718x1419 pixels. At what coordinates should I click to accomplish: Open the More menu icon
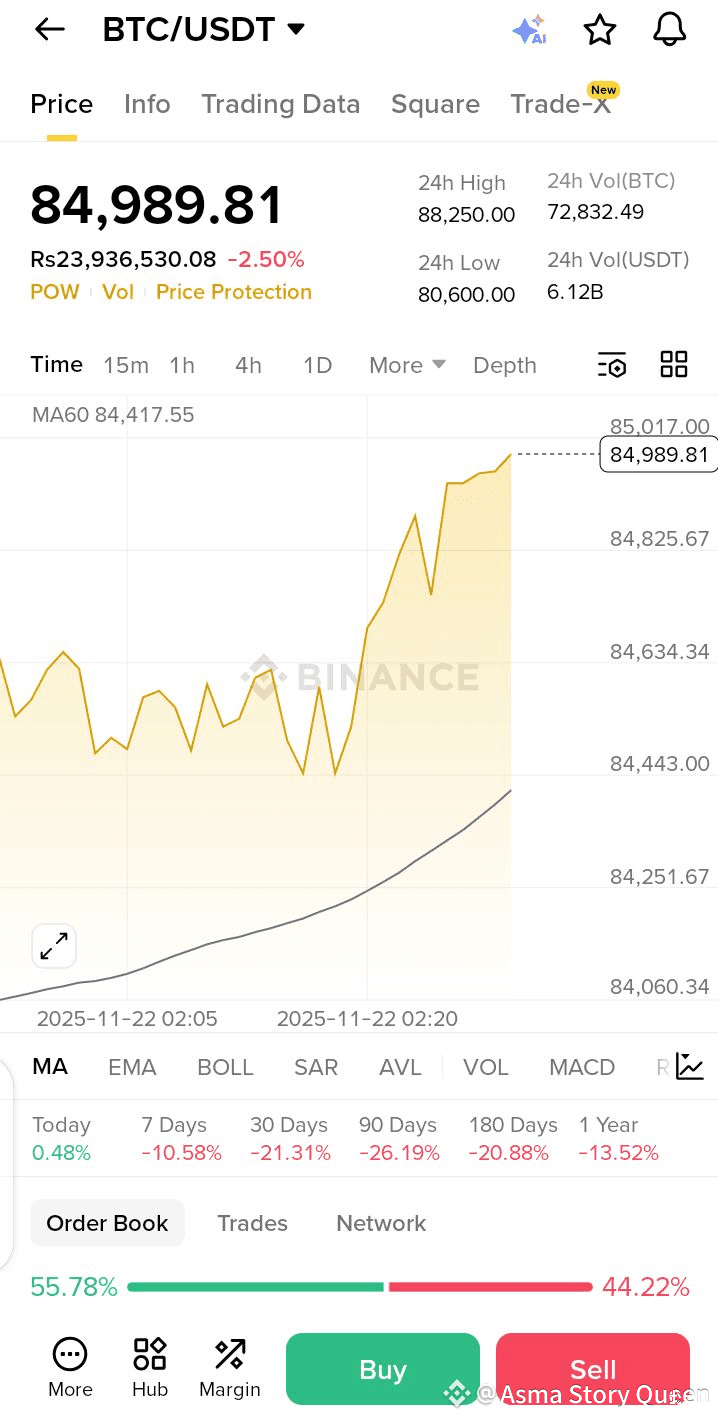click(70, 1367)
